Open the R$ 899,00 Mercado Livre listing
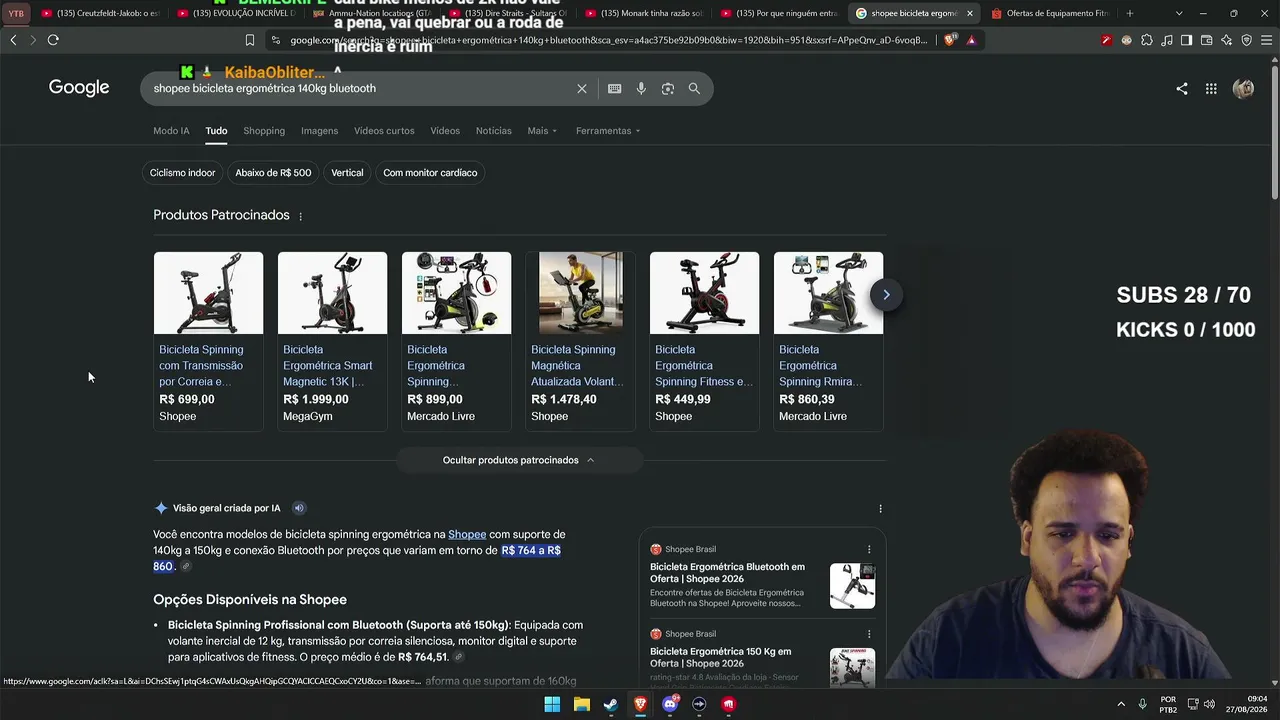This screenshot has width=1280, height=720. pos(456,341)
